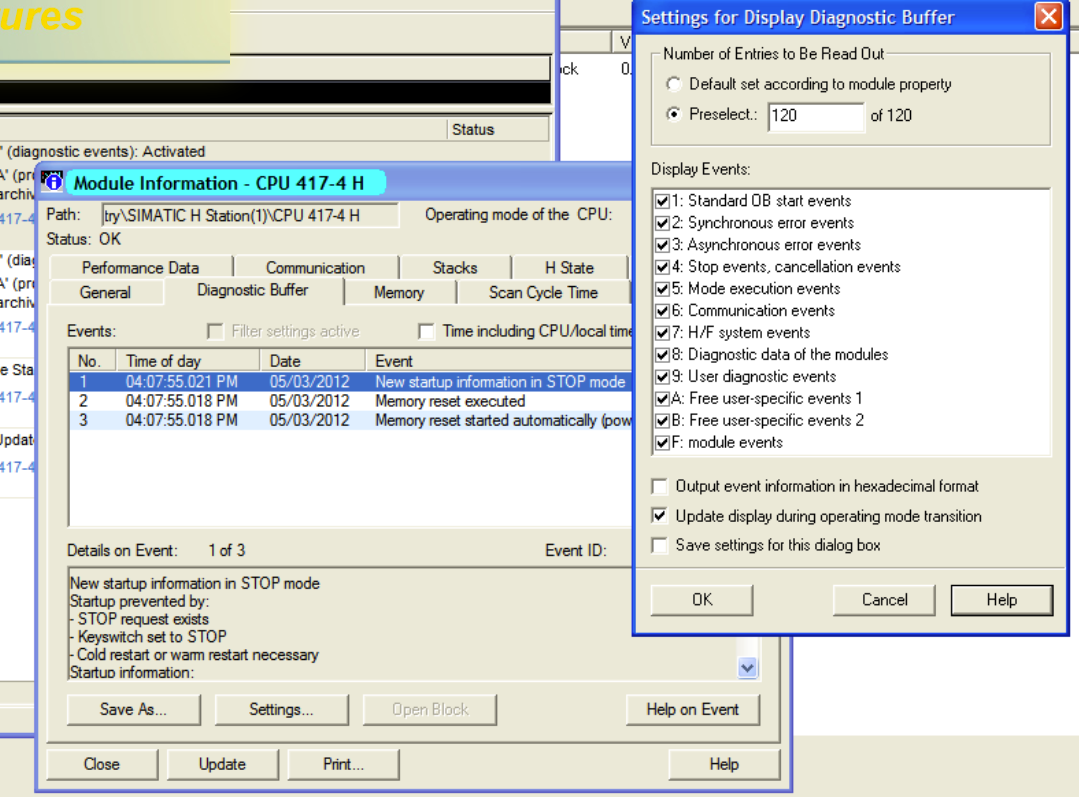Uncheck 8: Diagnostic data of the modules
This screenshot has height=797, width=1079.
[662, 355]
